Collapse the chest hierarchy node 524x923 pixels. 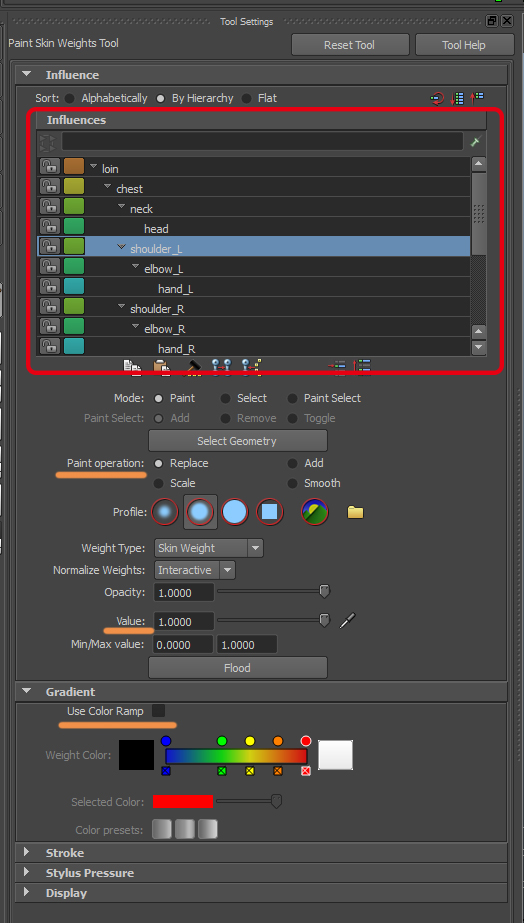(108, 187)
